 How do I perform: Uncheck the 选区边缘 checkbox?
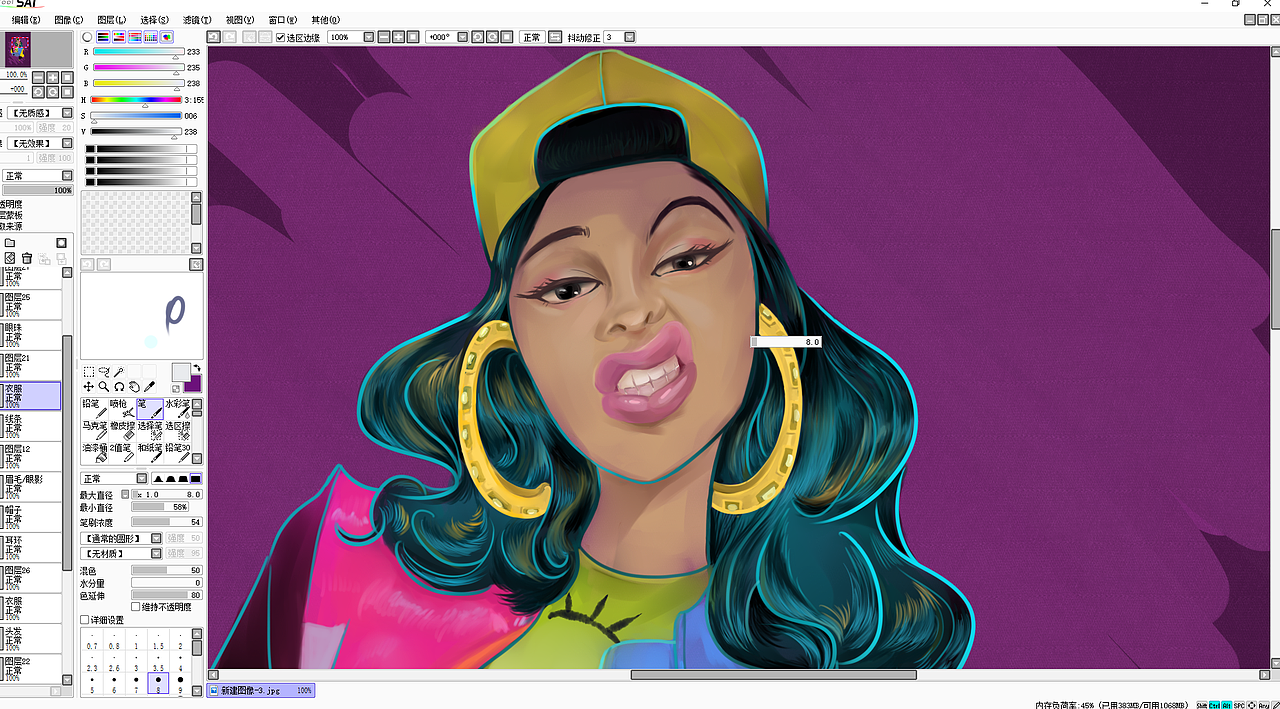tap(281, 37)
